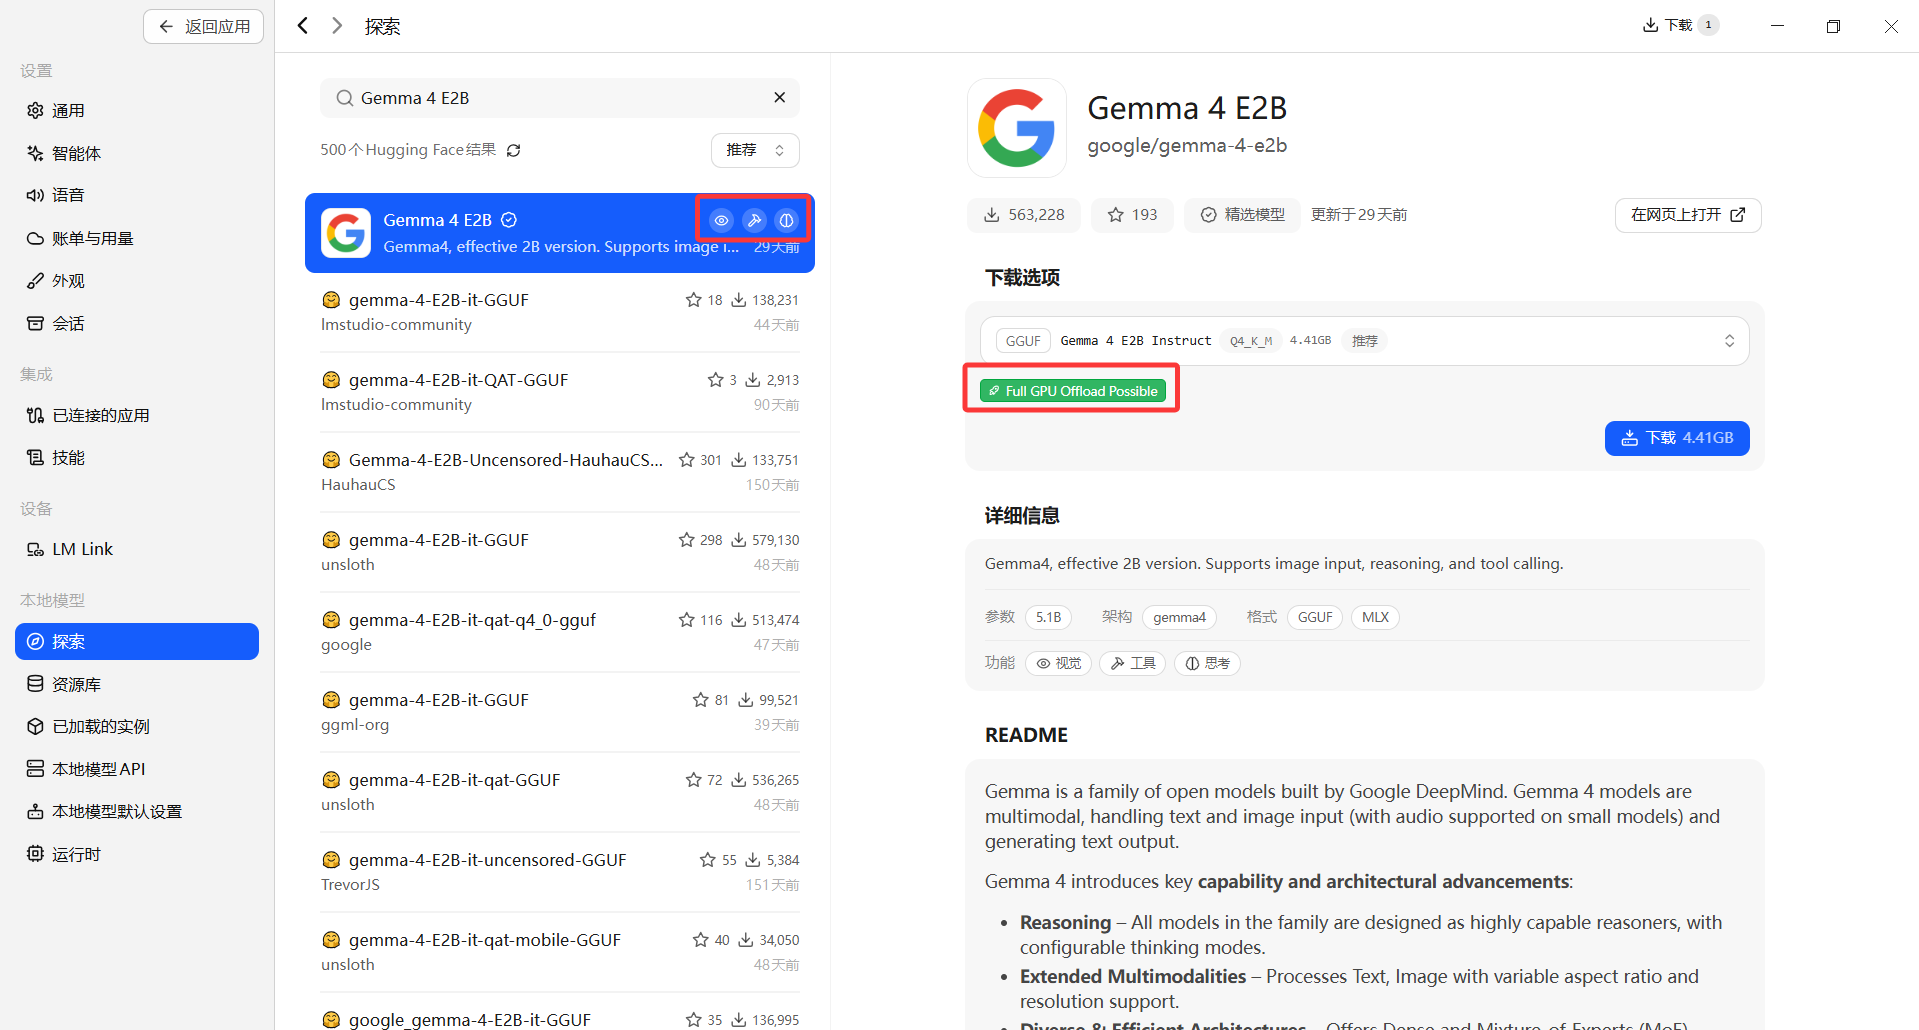Click the Full GPU Offload Possible badge

click(x=1072, y=391)
